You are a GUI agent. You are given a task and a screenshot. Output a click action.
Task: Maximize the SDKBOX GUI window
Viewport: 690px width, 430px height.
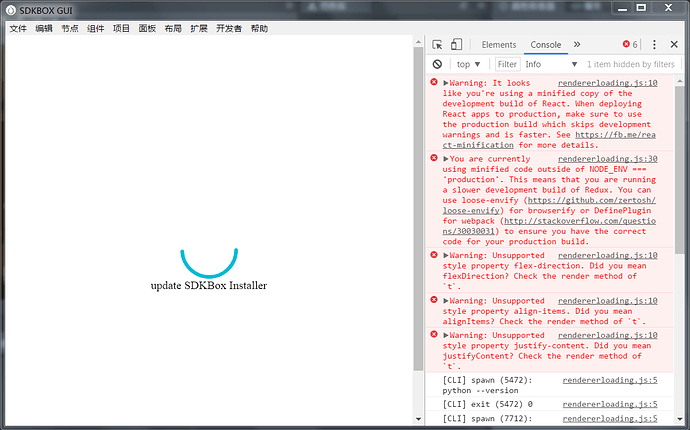[x=642, y=8]
